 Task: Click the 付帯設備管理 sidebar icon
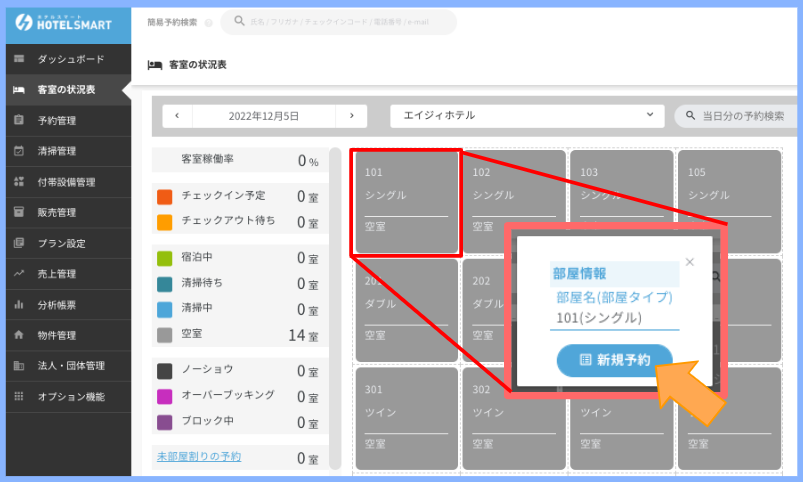point(19,182)
